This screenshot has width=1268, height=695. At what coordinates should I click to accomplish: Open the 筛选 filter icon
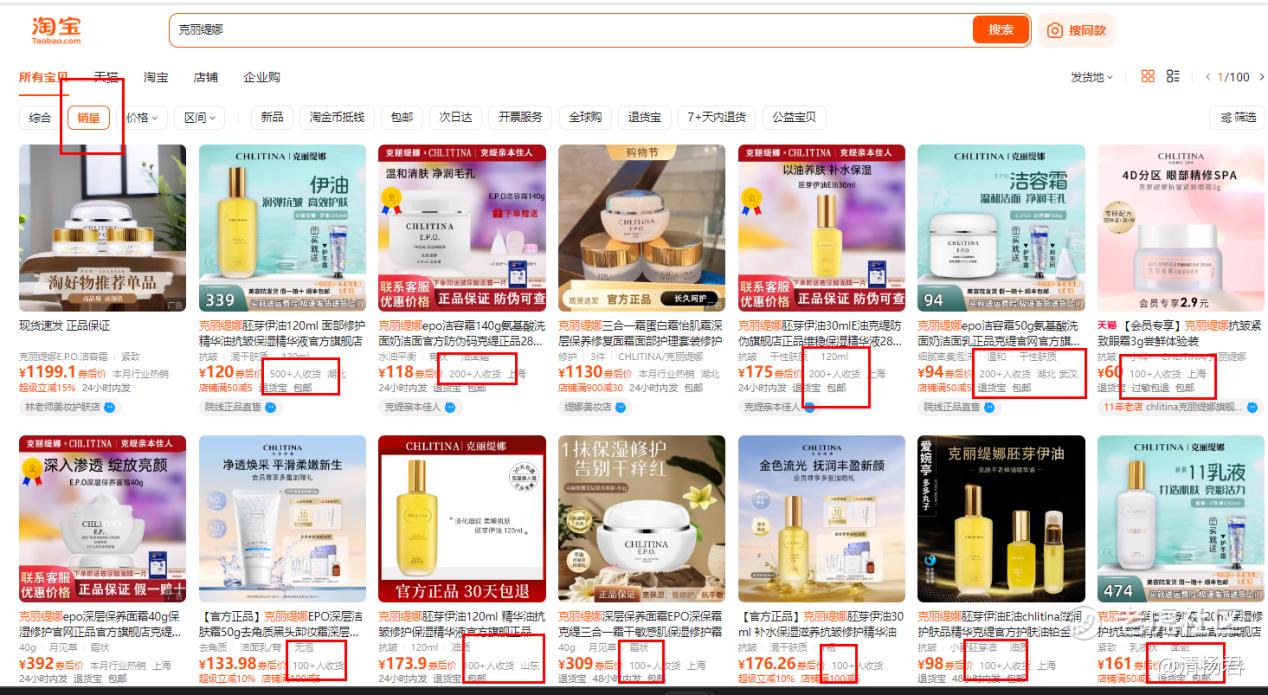(x=1227, y=117)
